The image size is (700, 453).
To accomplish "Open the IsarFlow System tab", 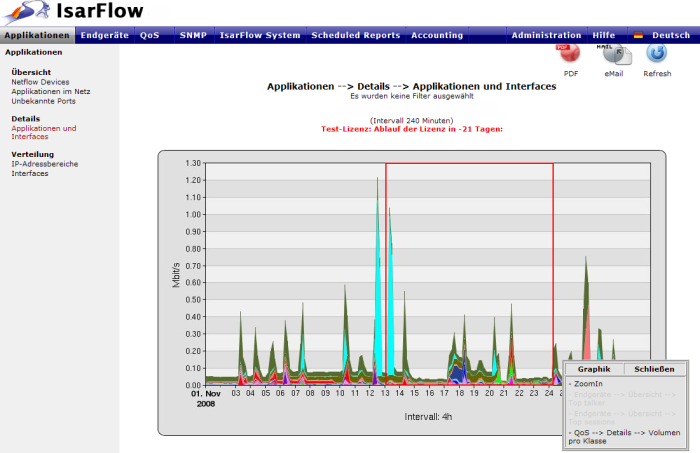I will tap(260, 35).
